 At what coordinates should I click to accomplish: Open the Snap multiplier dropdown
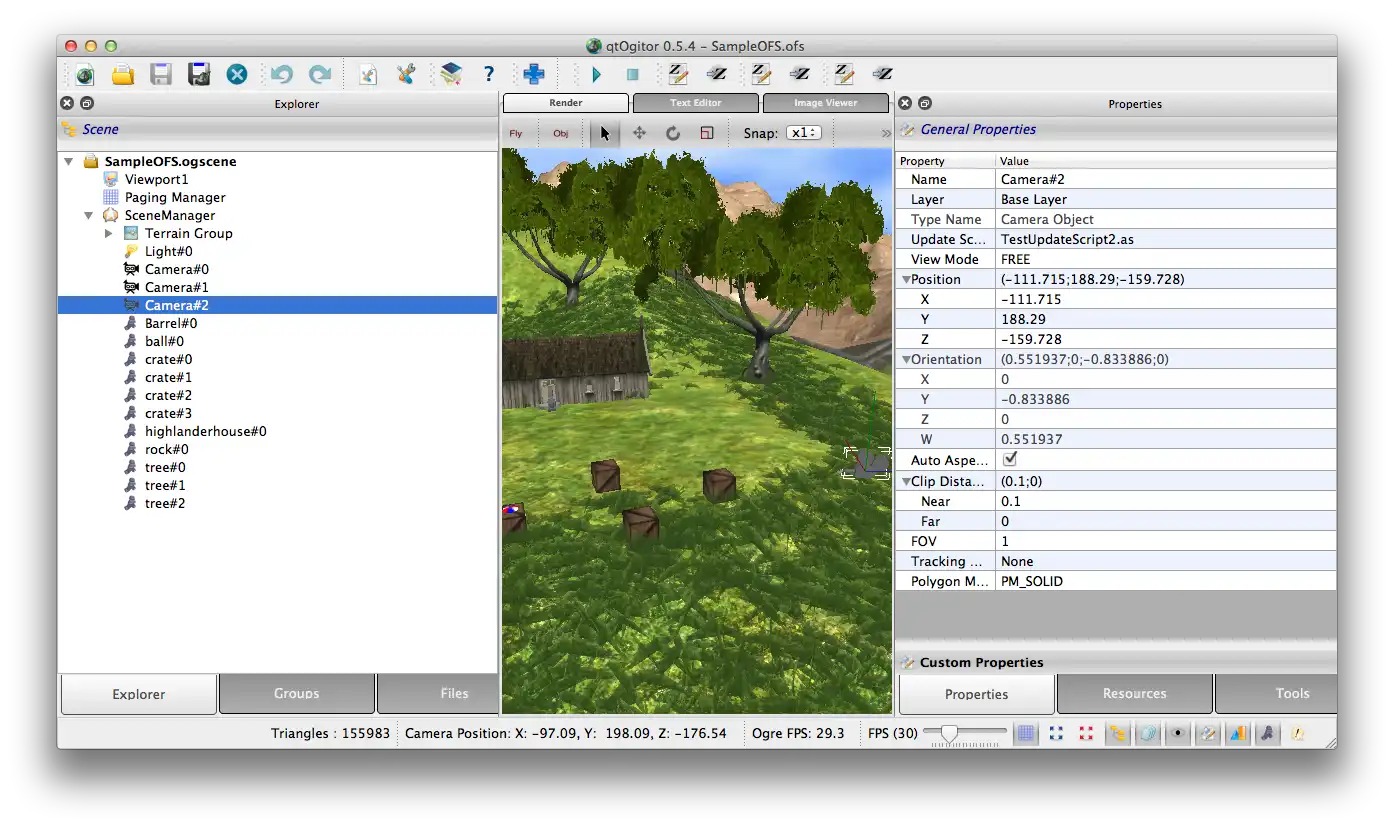click(x=803, y=133)
